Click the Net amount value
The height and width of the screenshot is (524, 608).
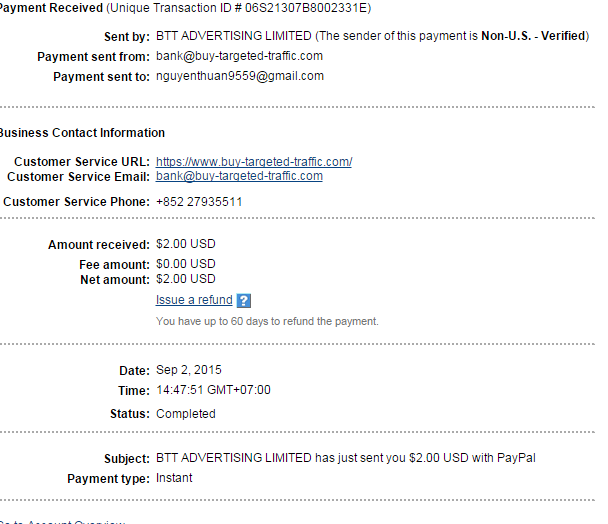coord(185,279)
